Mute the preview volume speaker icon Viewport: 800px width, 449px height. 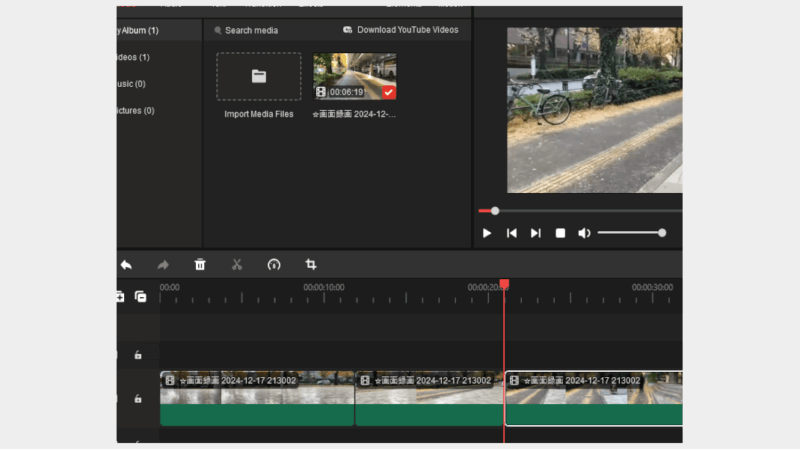(x=584, y=233)
